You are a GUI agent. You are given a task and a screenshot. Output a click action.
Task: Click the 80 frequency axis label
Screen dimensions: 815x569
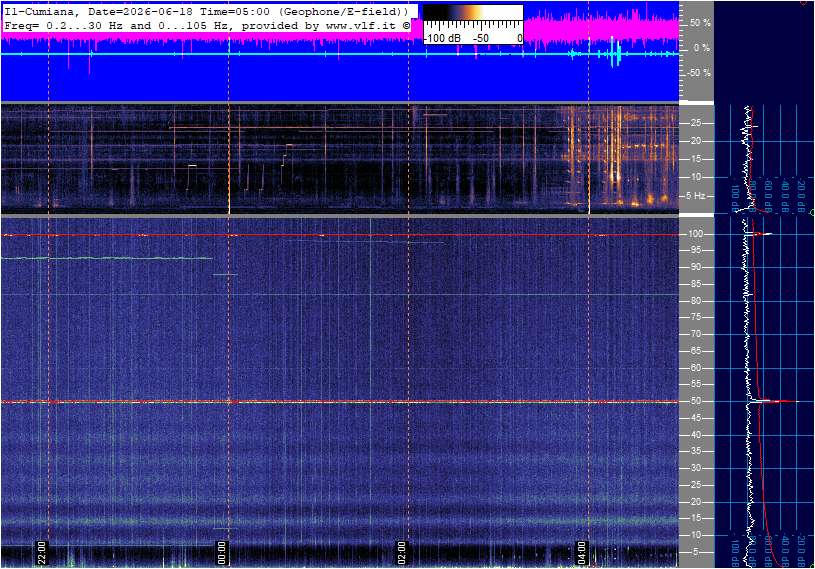point(695,301)
